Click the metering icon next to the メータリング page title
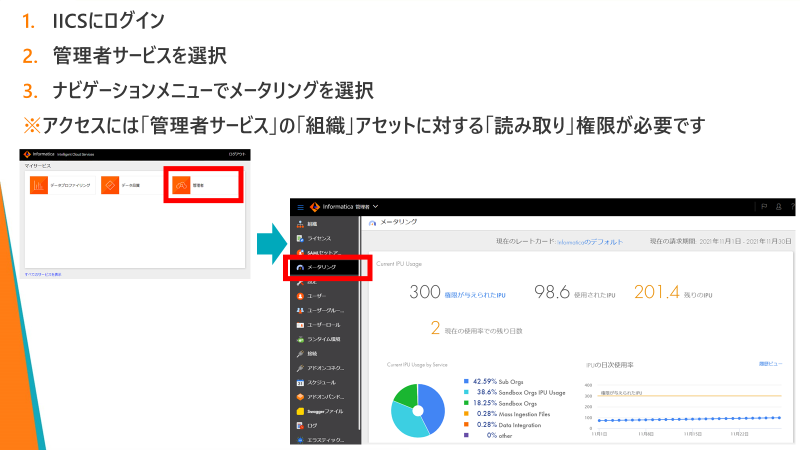This screenshot has height=450, width=800. point(372,223)
